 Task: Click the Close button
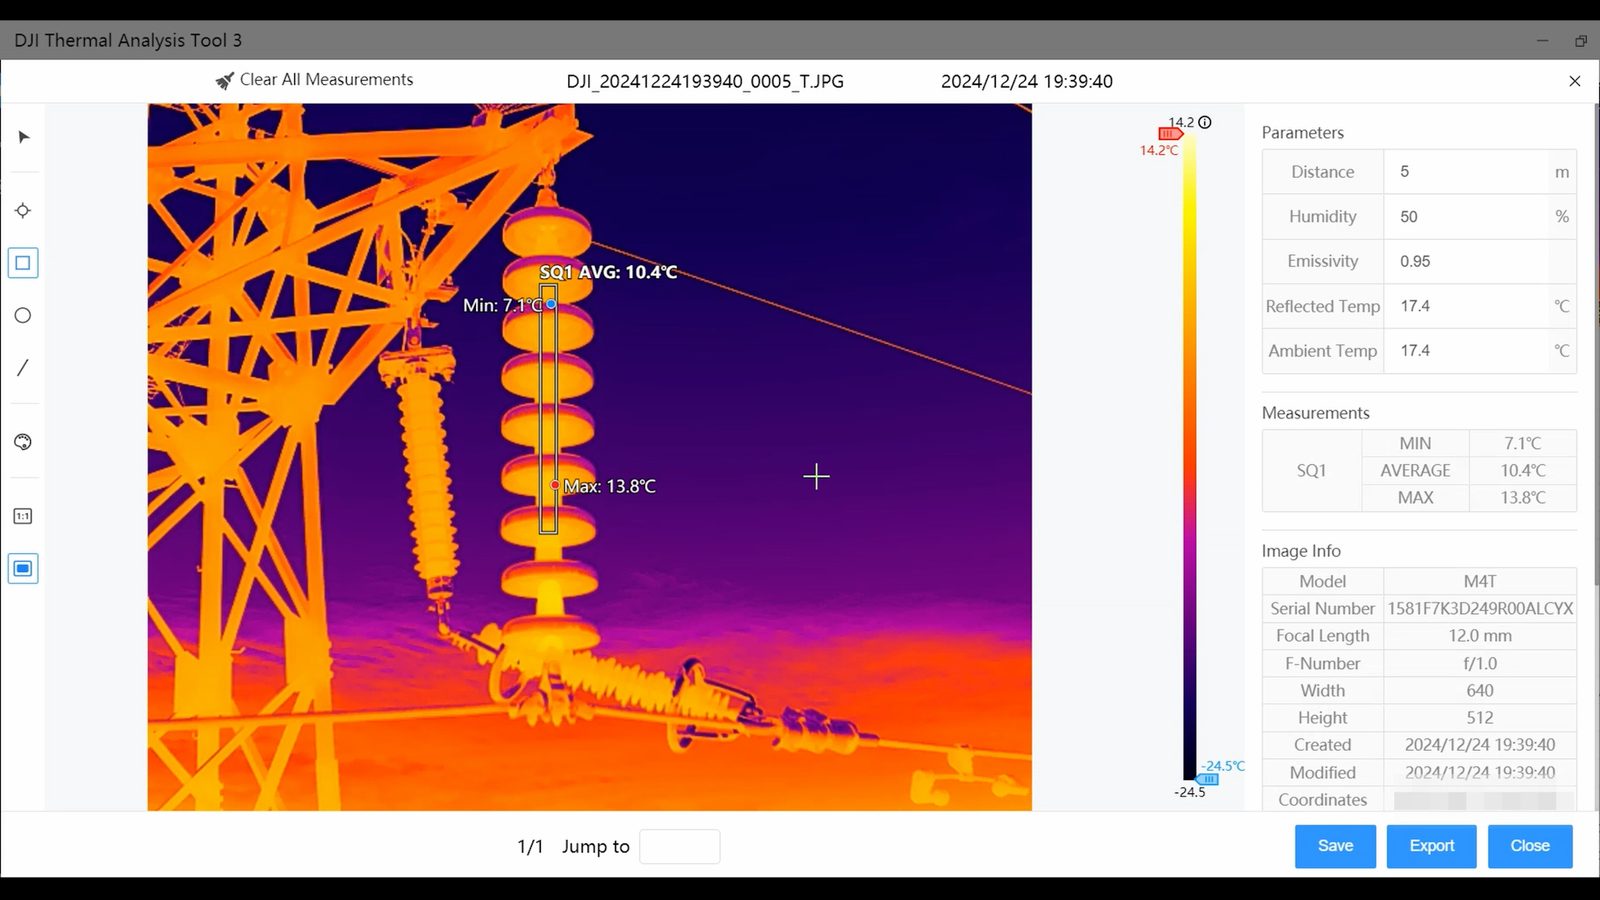1530,846
